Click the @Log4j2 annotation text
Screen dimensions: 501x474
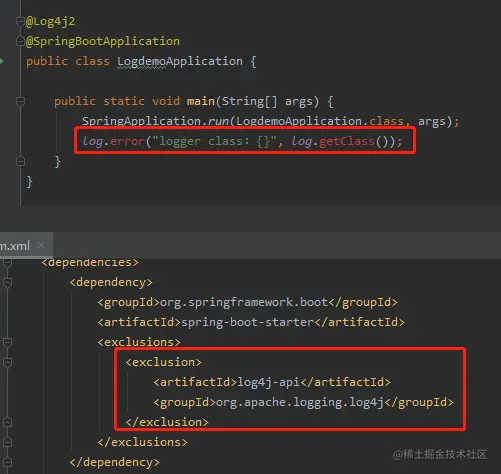51,22
